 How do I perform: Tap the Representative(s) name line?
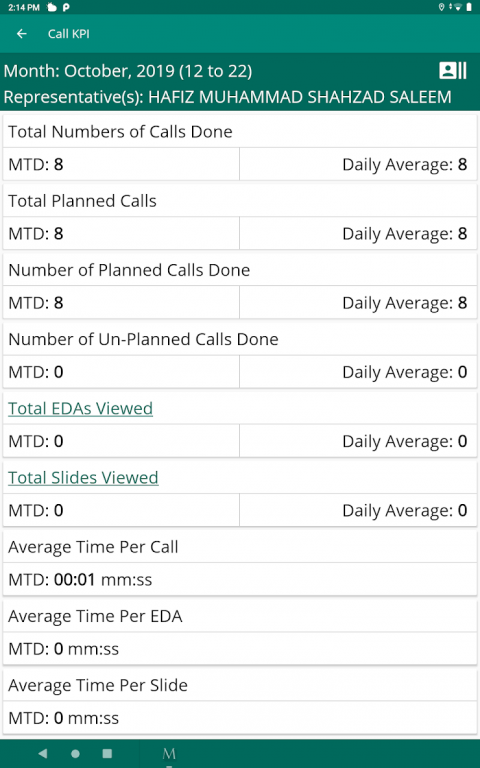tap(227, 97)
